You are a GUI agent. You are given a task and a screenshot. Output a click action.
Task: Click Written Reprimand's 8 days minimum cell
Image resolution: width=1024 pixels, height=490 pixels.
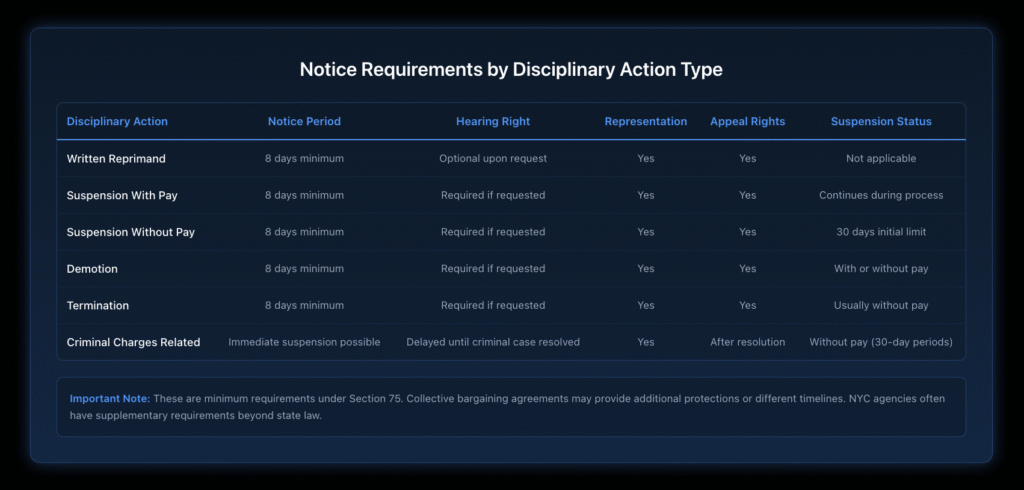point(304,159)
